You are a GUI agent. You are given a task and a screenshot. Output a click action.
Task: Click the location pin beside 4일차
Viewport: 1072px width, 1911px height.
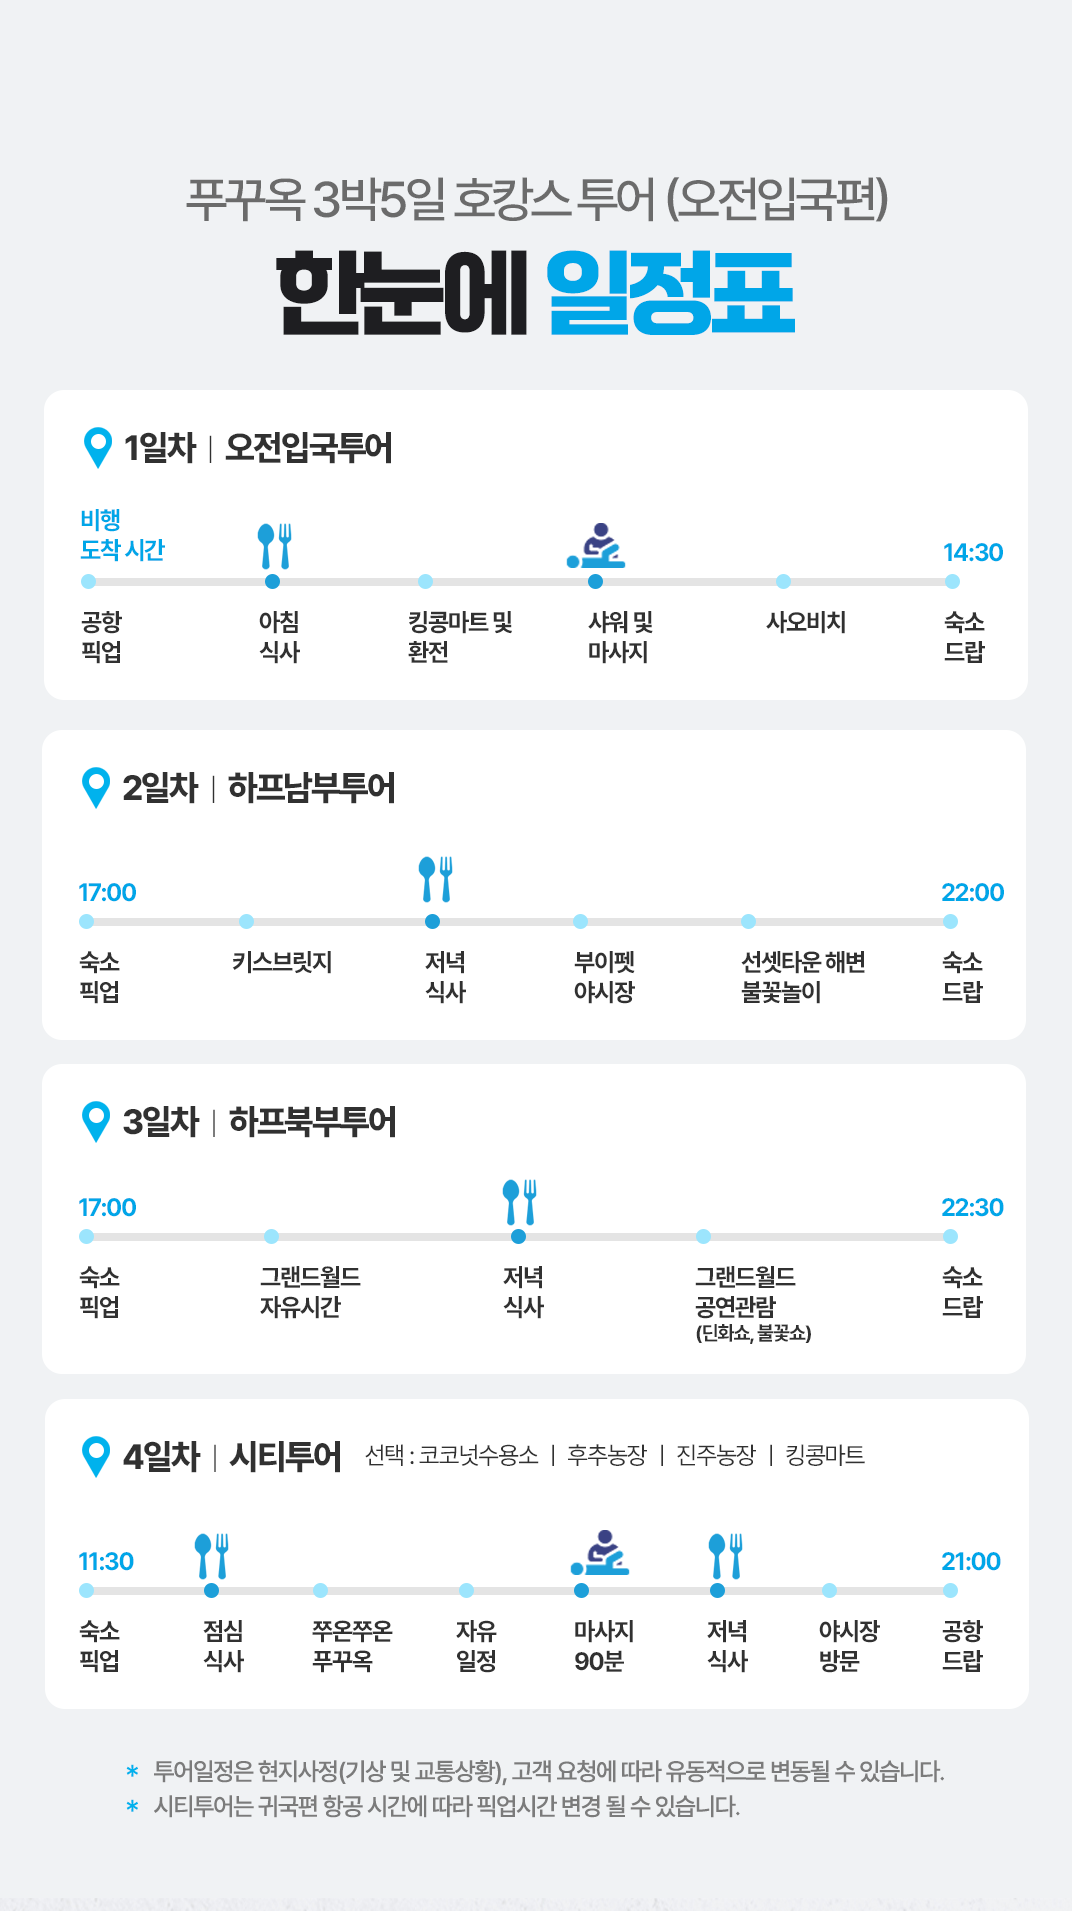point(95,1456)
